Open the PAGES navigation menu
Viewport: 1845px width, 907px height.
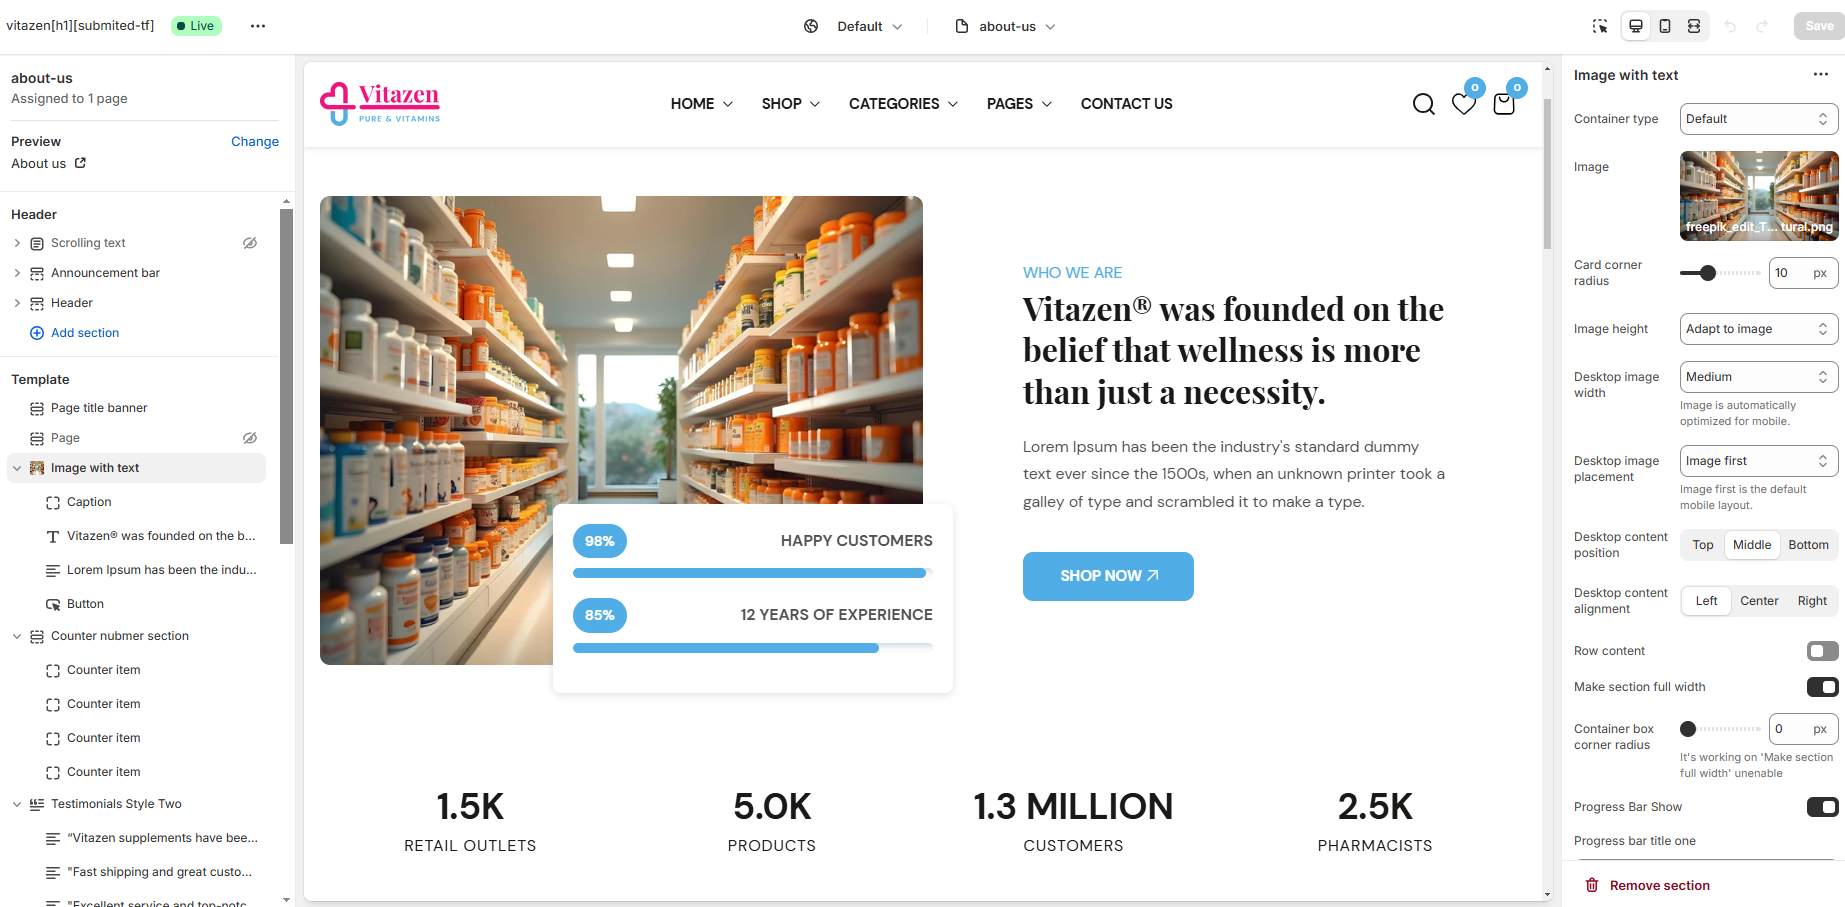tap(1019, 104)
